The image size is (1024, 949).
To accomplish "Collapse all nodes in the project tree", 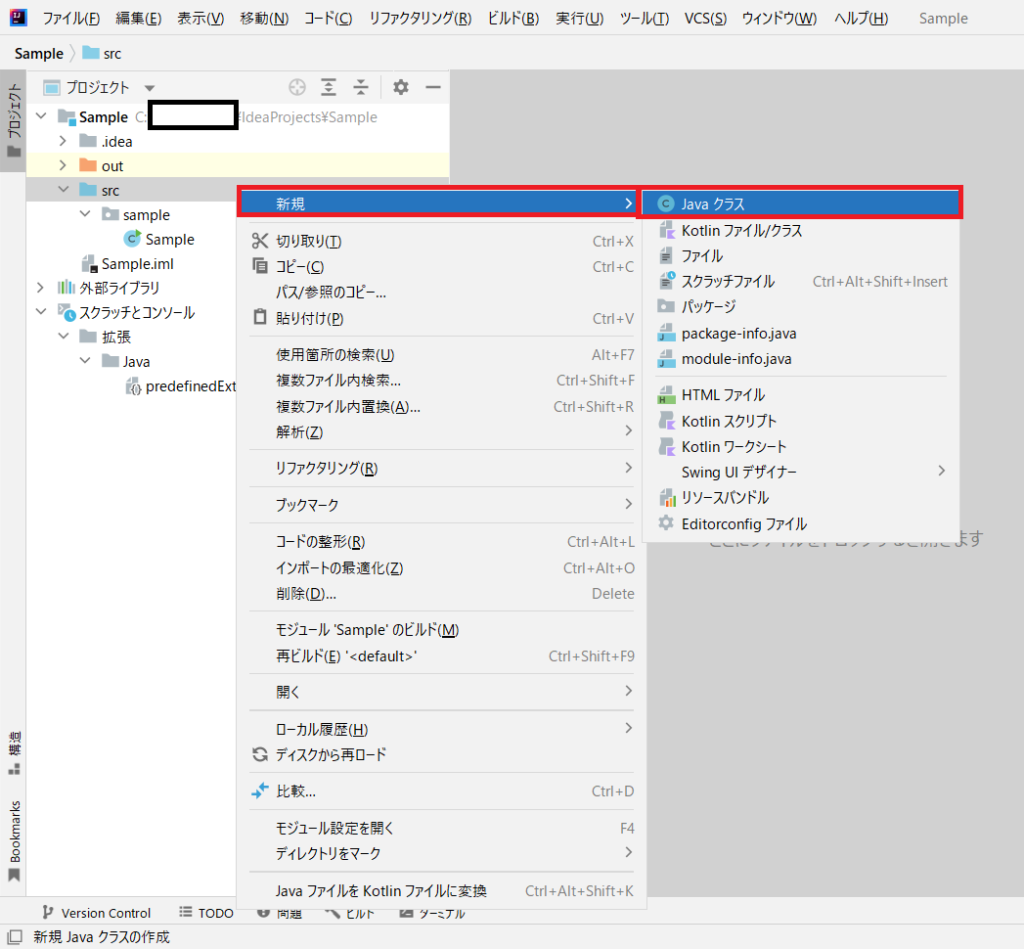I will pos(361,87).
